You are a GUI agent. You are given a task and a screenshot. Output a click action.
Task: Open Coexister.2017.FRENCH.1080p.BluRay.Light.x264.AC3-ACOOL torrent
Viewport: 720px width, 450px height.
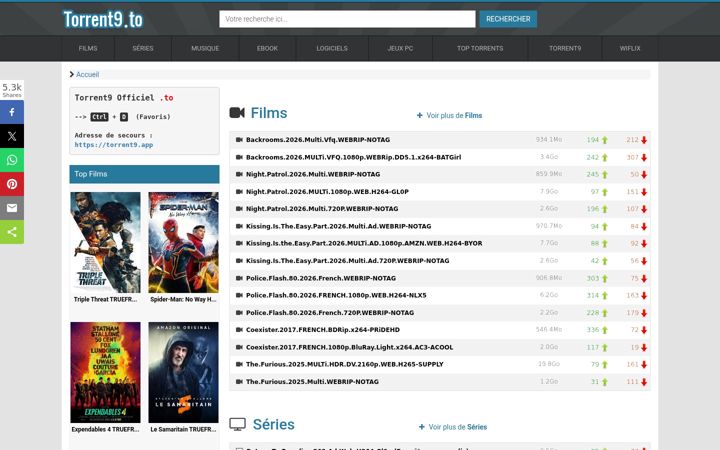click(x=349, y=347)
